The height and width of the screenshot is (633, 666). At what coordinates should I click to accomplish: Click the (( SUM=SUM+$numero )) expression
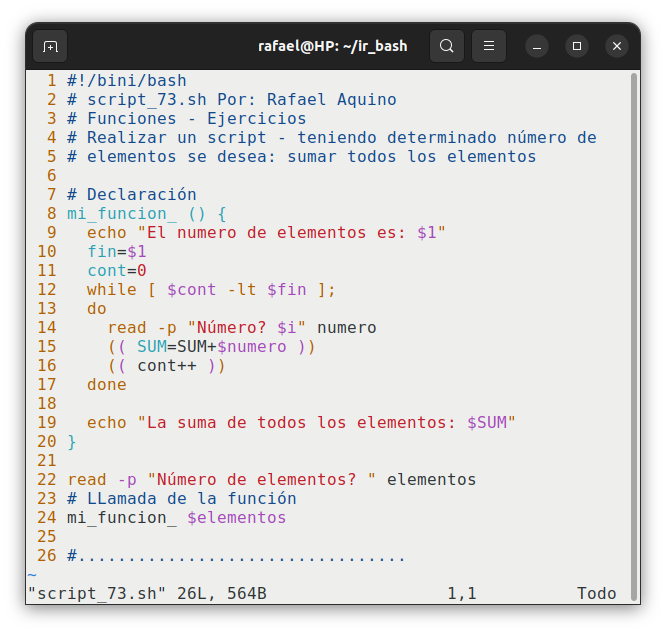(211, 347)
